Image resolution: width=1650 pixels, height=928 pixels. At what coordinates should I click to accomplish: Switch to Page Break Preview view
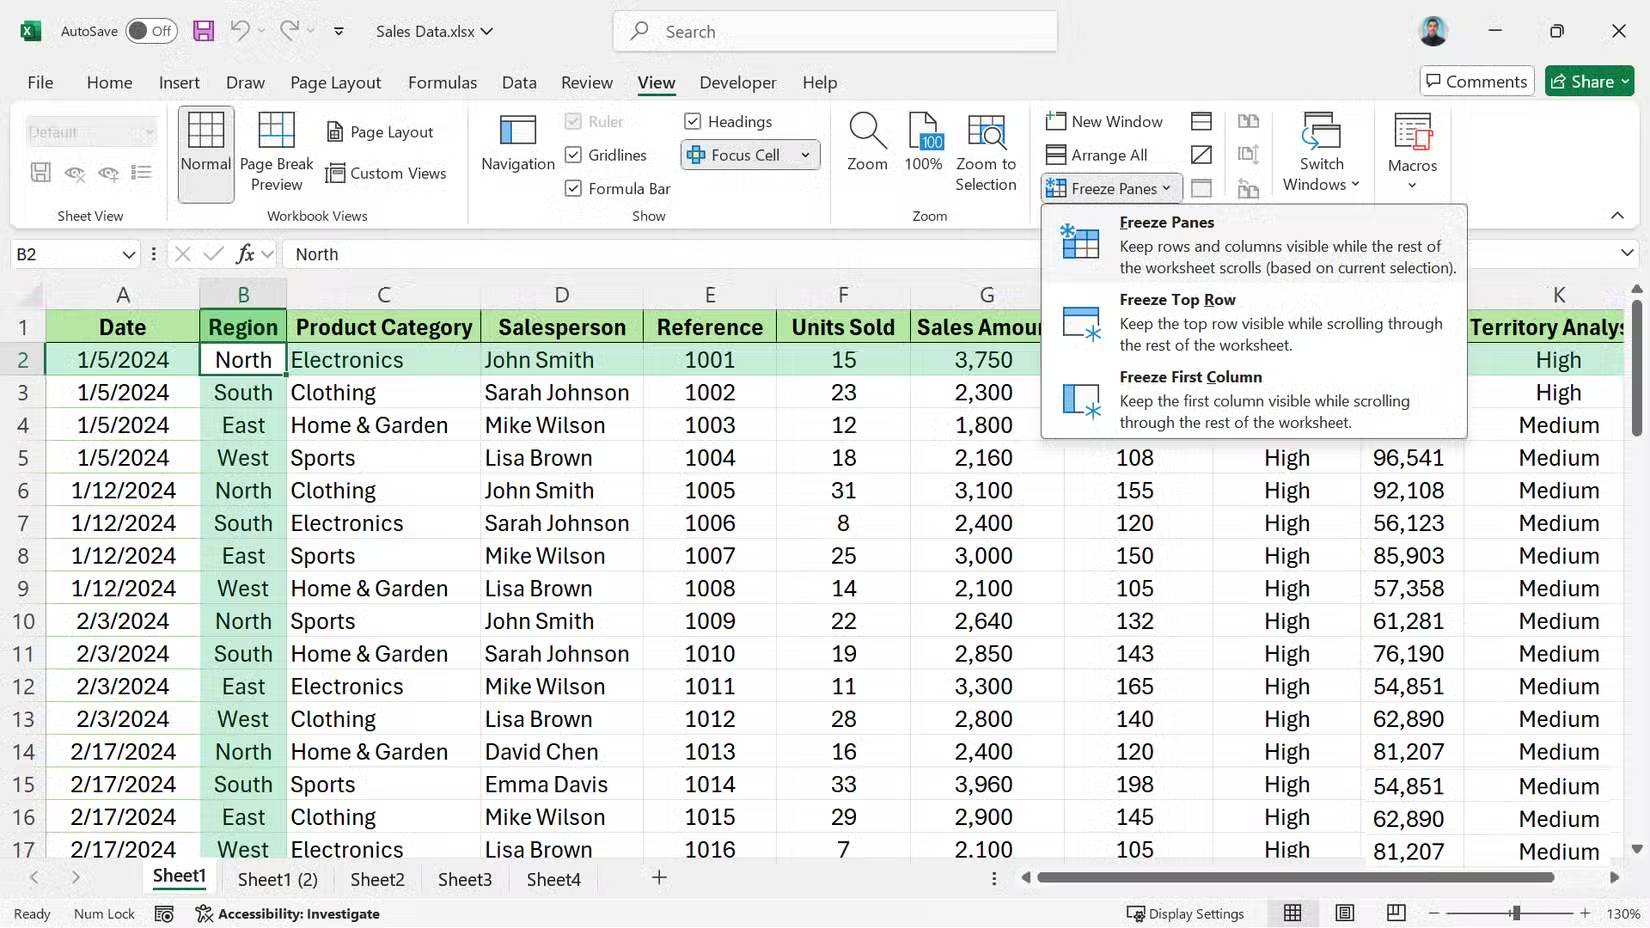click(x=275, y=148)
